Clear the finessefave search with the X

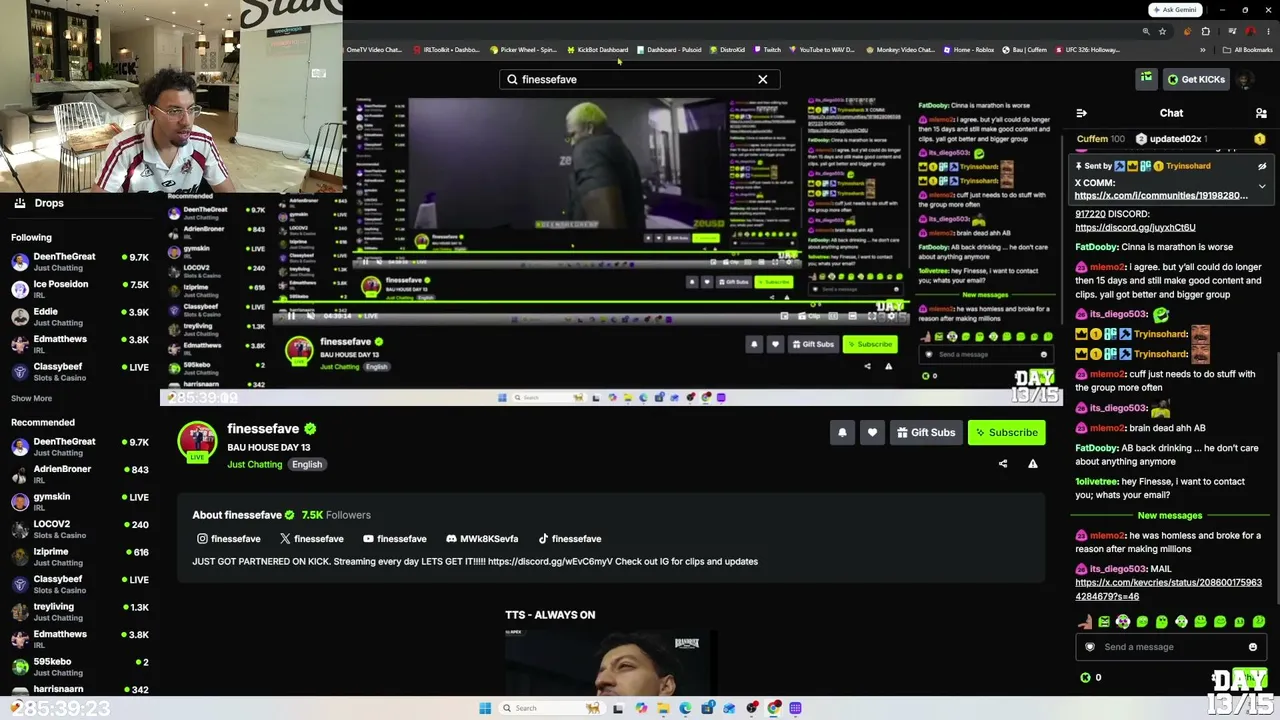(763, 79)
